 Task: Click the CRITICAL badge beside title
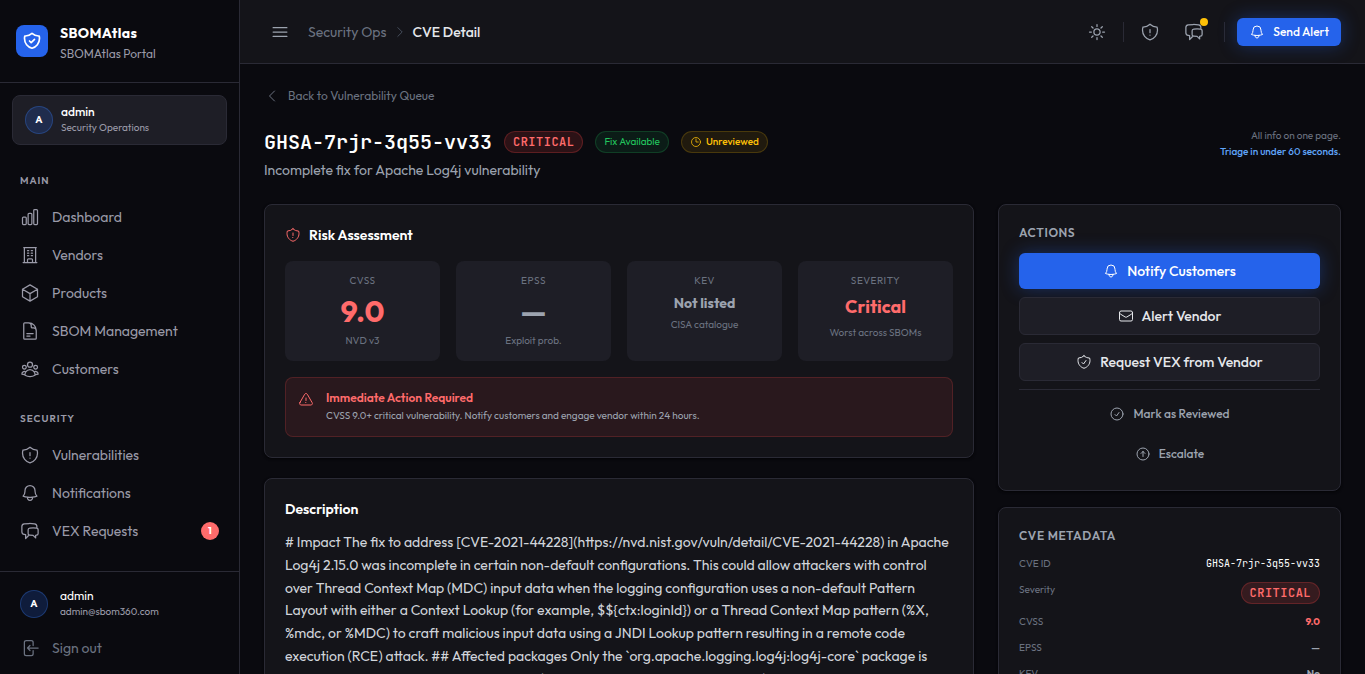click(x=543, y=142)
